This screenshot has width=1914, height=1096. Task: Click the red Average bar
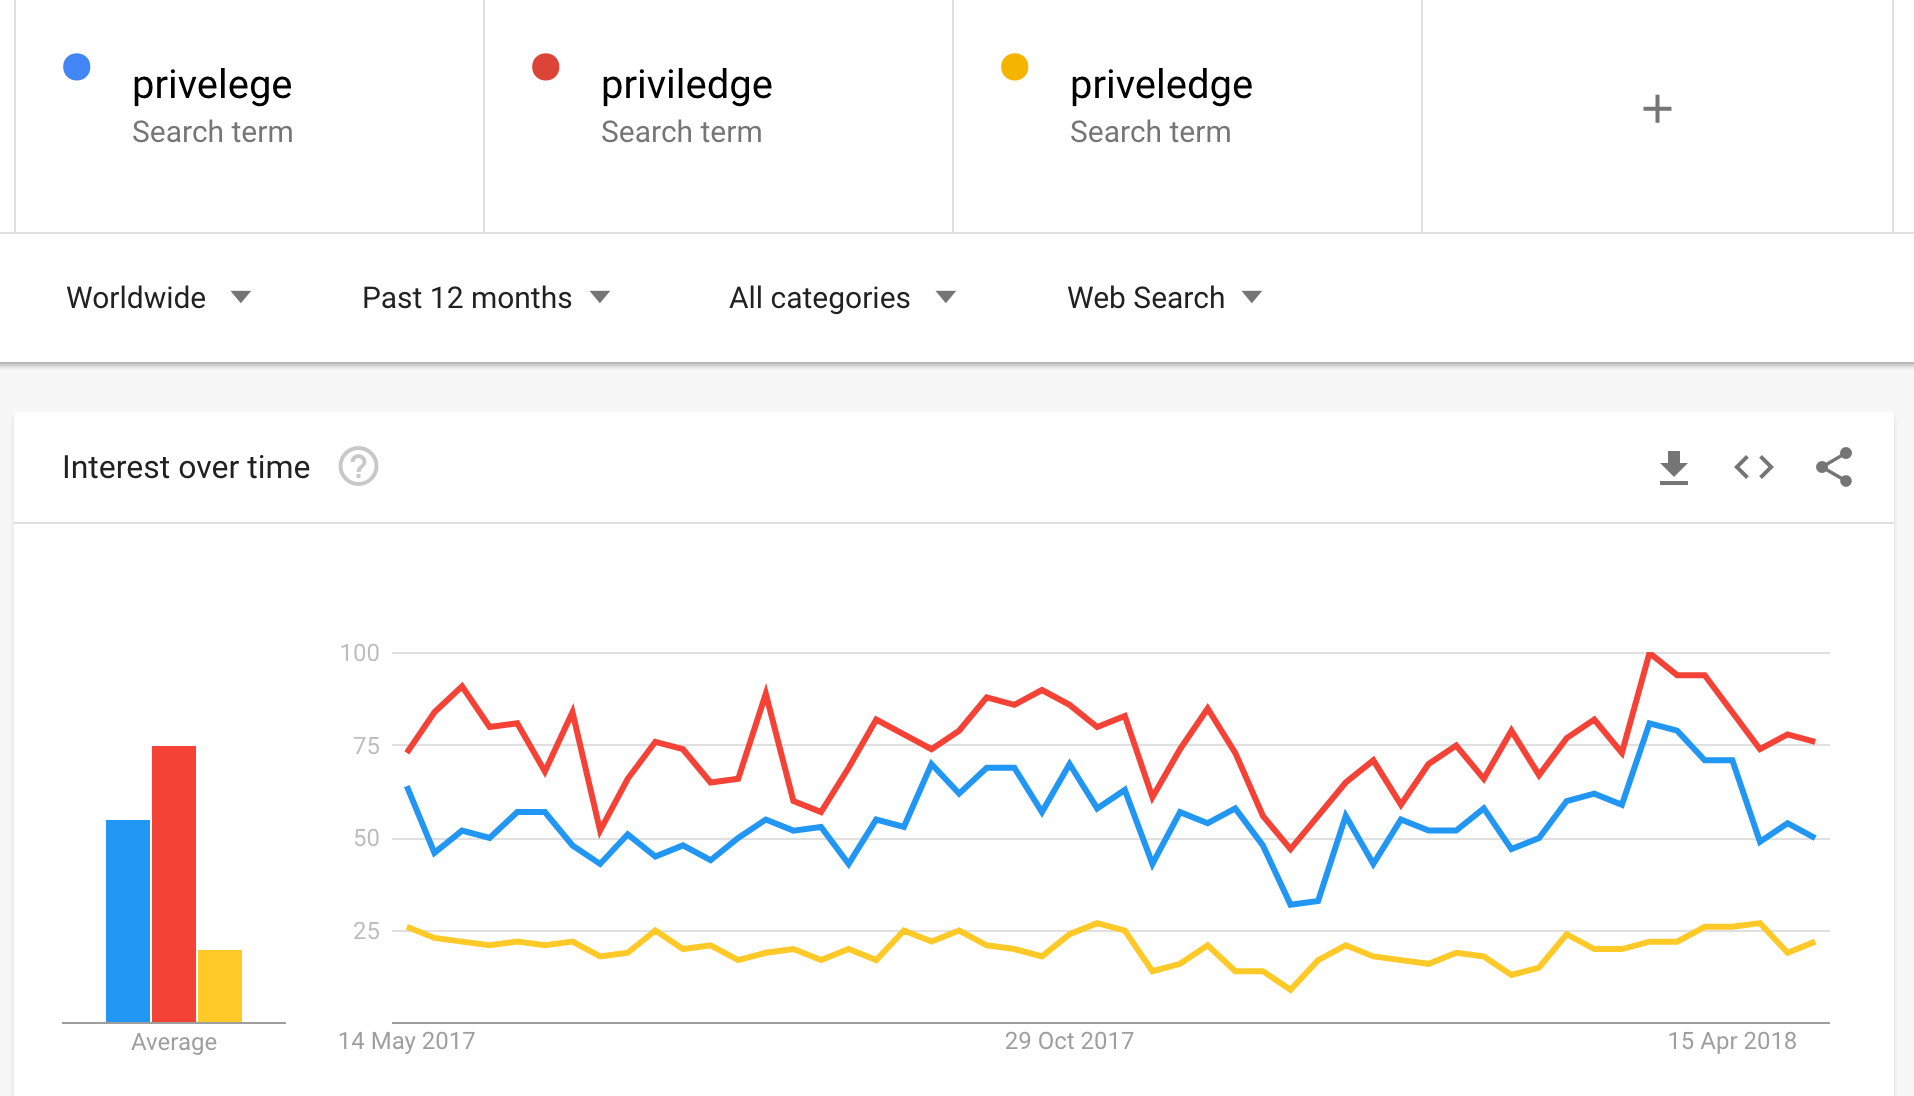pyautogui.click(x=174, y=883)
